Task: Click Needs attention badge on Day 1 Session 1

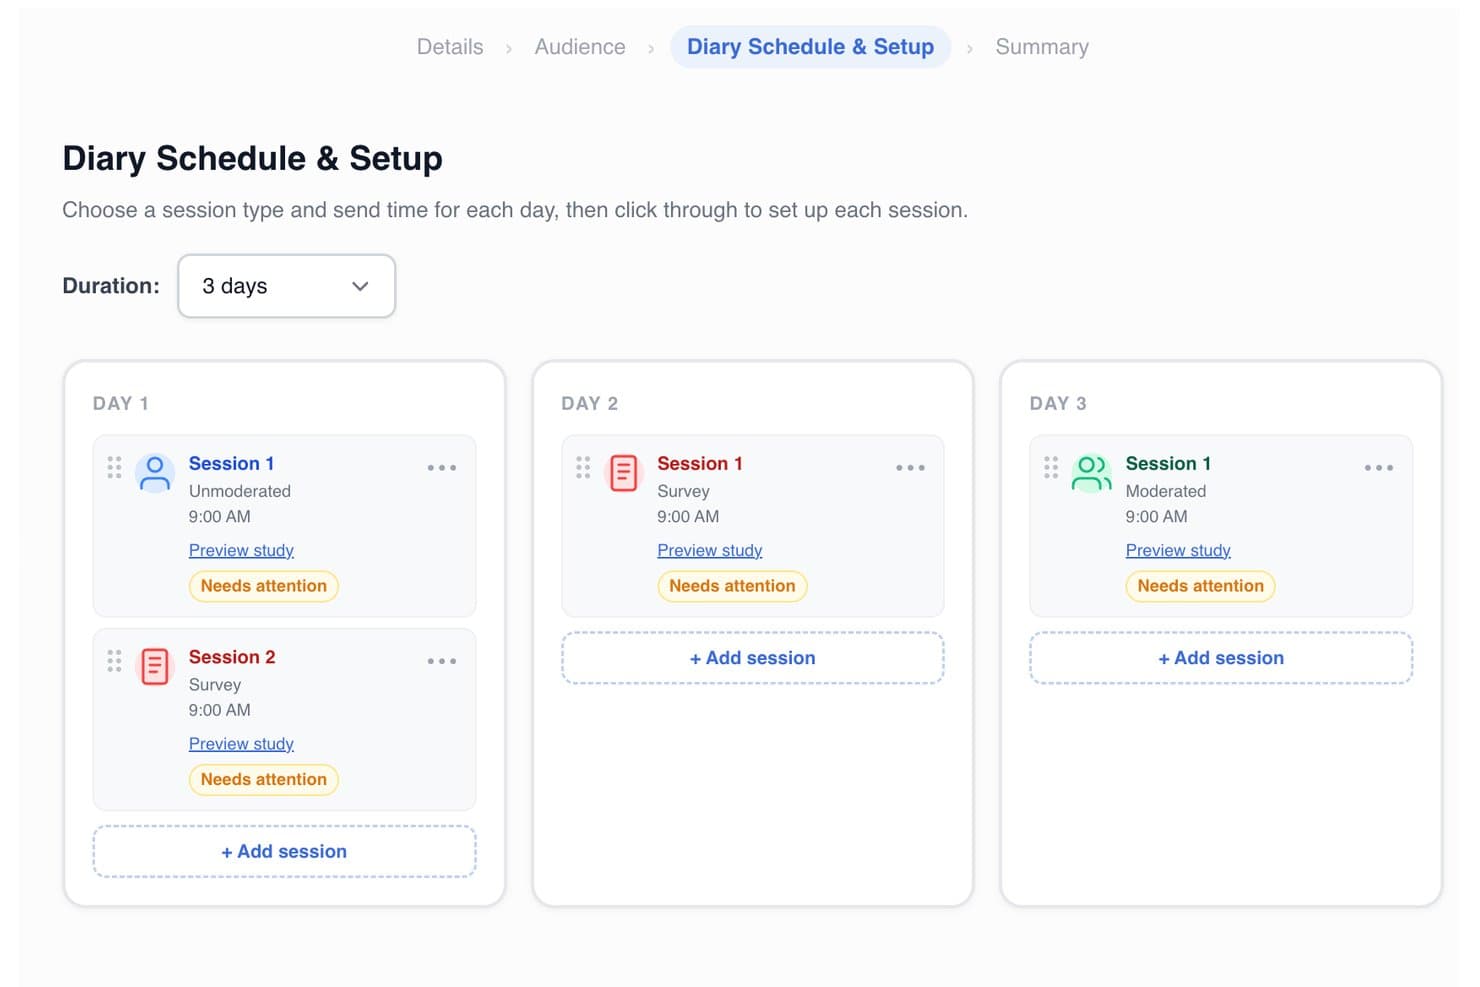Action: click(264, 586)
